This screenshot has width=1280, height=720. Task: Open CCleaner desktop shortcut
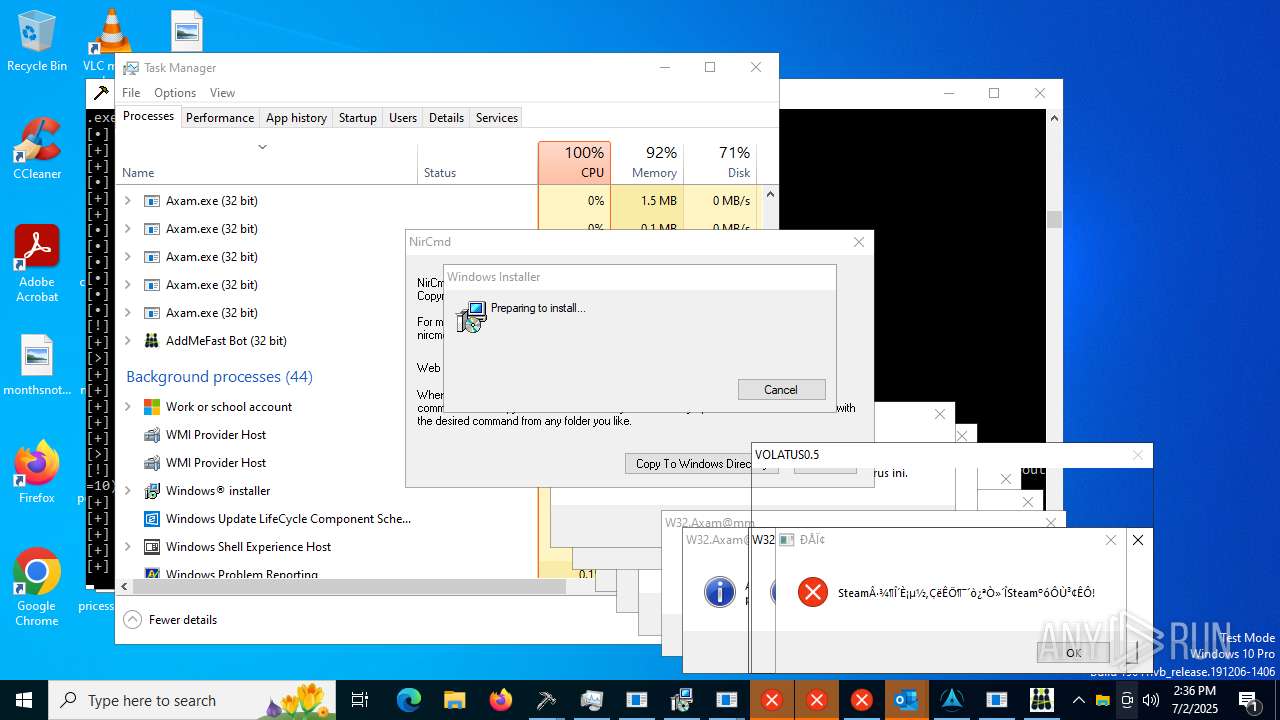[37, 150]
